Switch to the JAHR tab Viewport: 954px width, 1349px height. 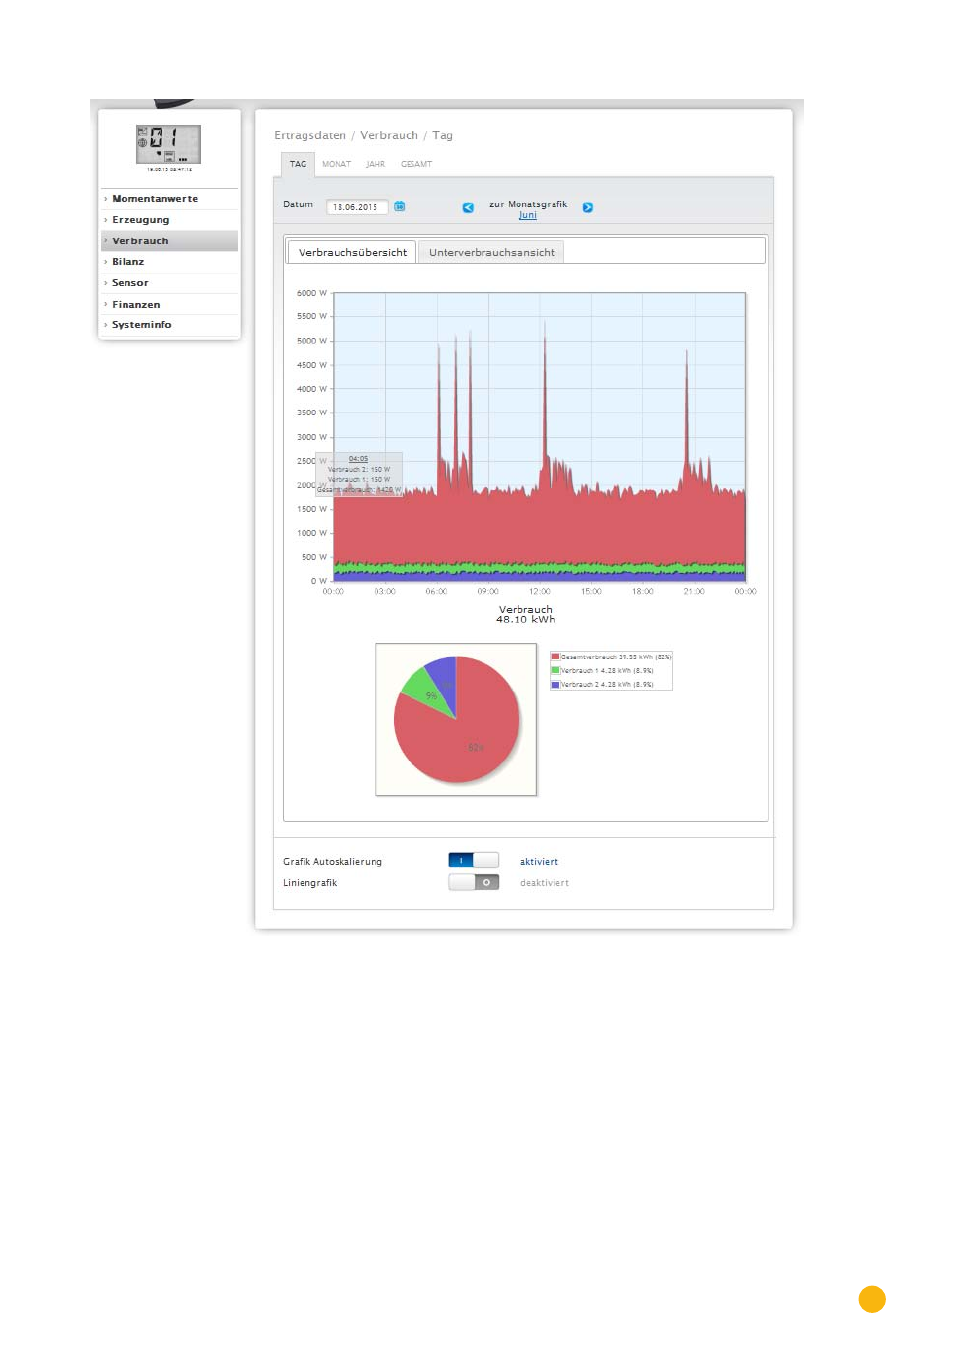pyautogui.click(x=375, y=164)
